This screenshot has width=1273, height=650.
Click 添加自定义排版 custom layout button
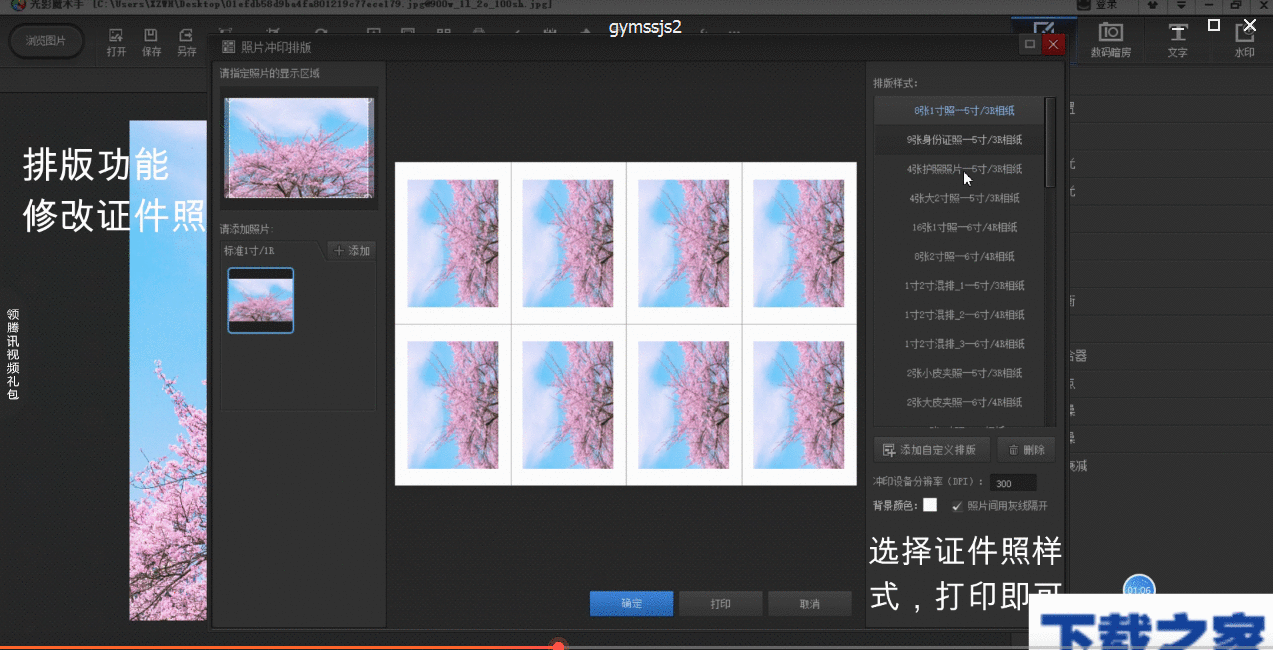click(931, 450)
